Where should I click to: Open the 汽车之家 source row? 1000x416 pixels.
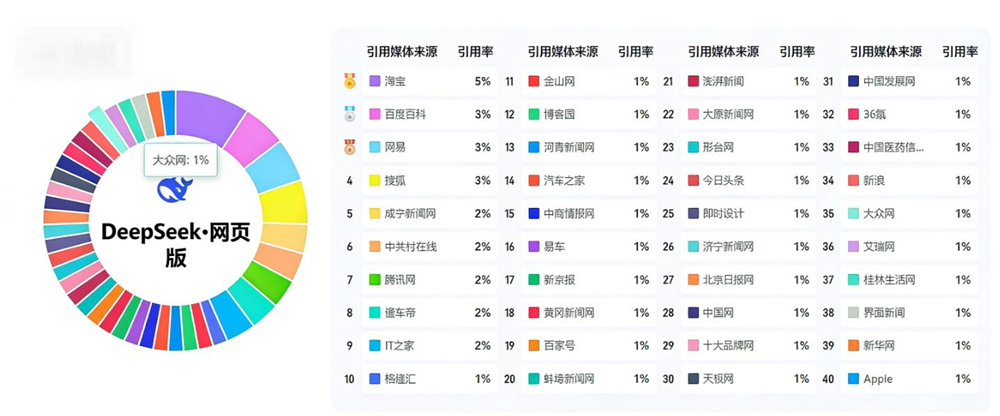tap(590, 181)
